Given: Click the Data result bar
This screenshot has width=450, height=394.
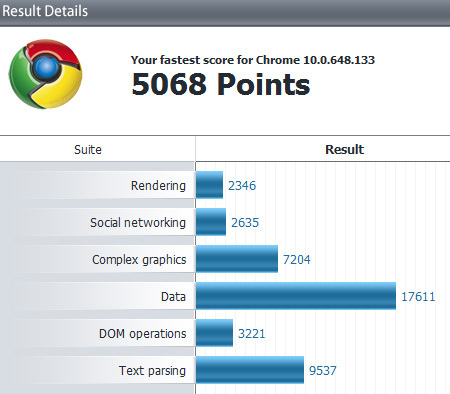Looking at the screenshot, I should point(296,296).
